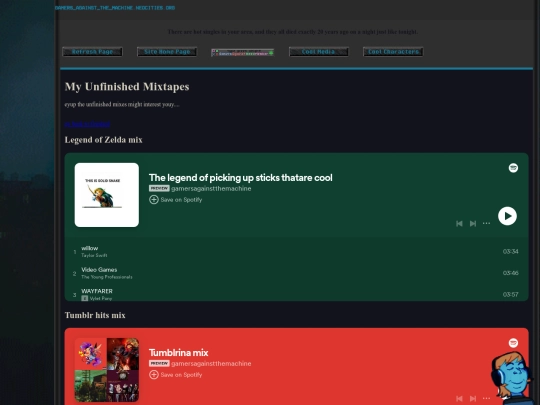Open the Site Home Page button

click(167, 52)
